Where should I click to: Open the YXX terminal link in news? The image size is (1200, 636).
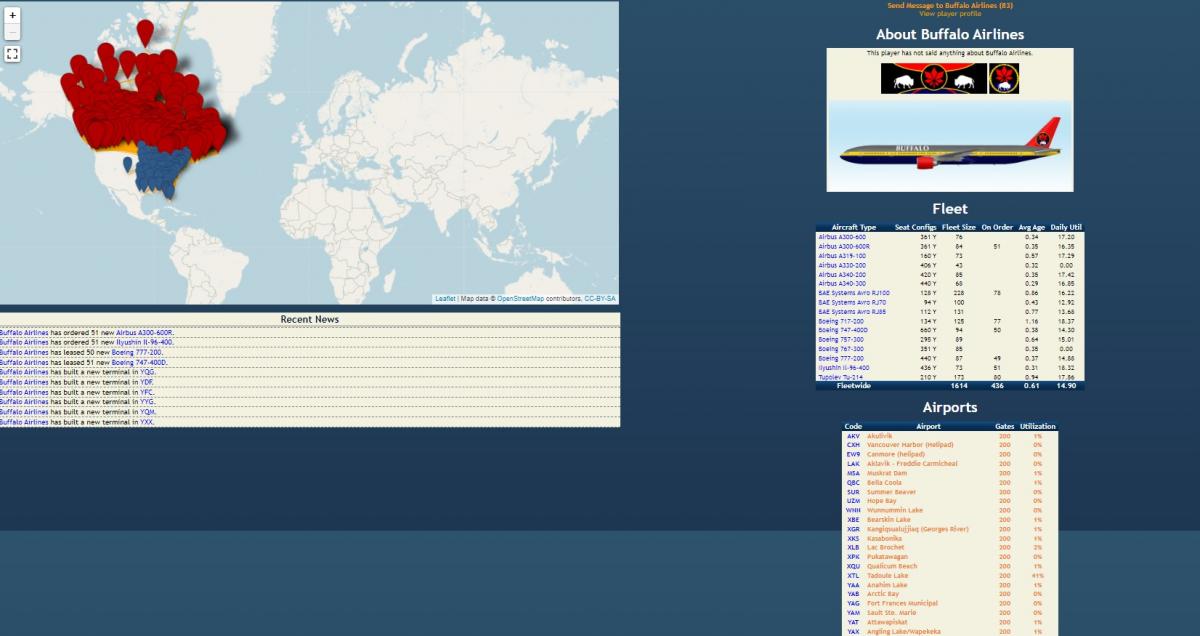point(147,422)
